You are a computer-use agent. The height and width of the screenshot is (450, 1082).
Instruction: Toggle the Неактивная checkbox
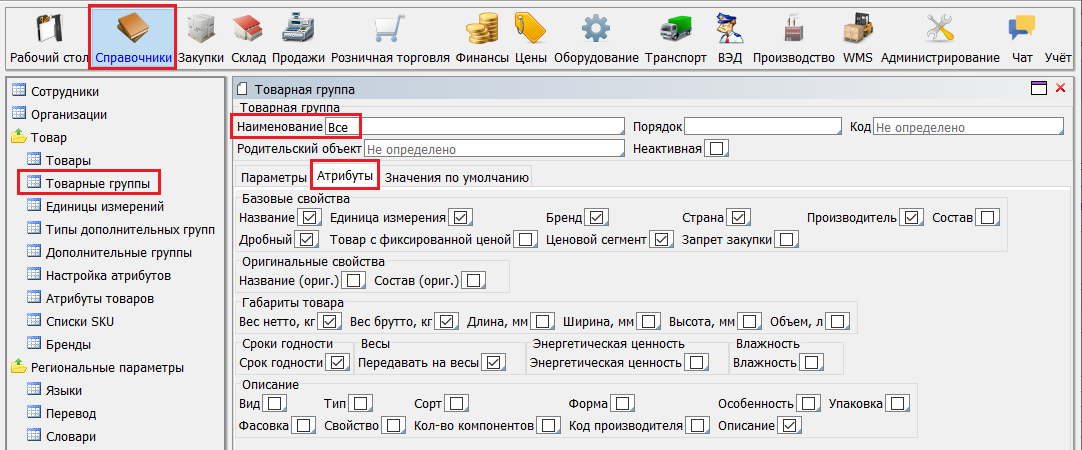(716, 149)
